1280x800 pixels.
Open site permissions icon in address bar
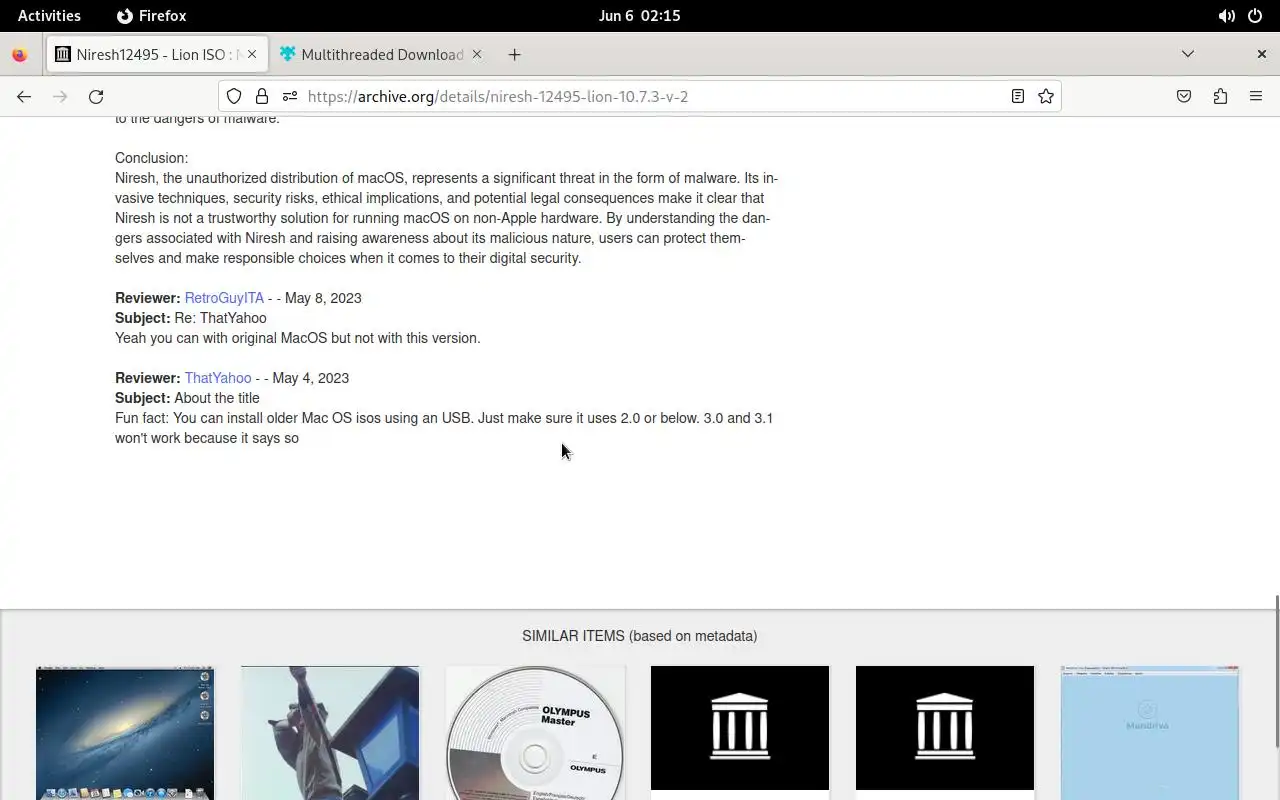290,96
